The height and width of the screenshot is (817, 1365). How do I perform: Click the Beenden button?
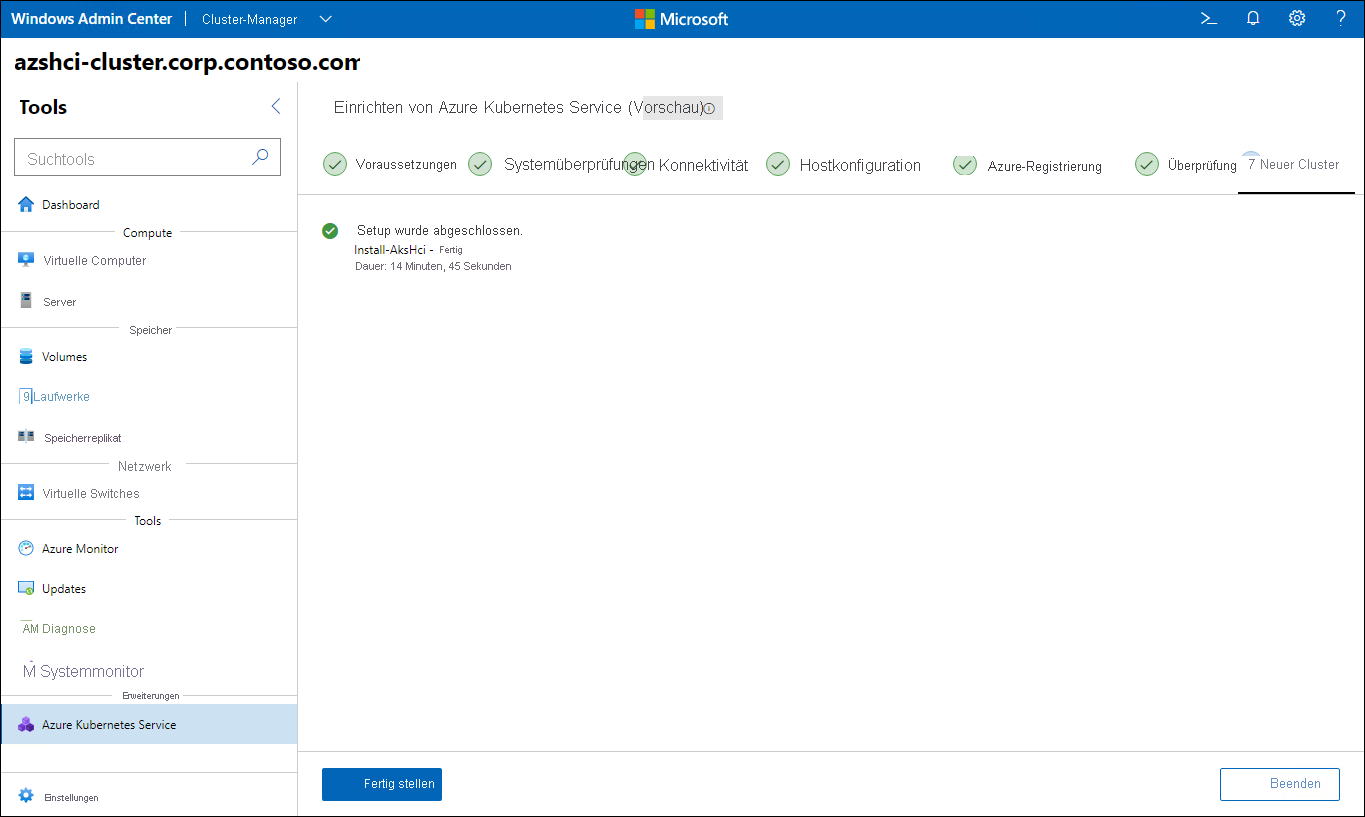(1280, 784)
